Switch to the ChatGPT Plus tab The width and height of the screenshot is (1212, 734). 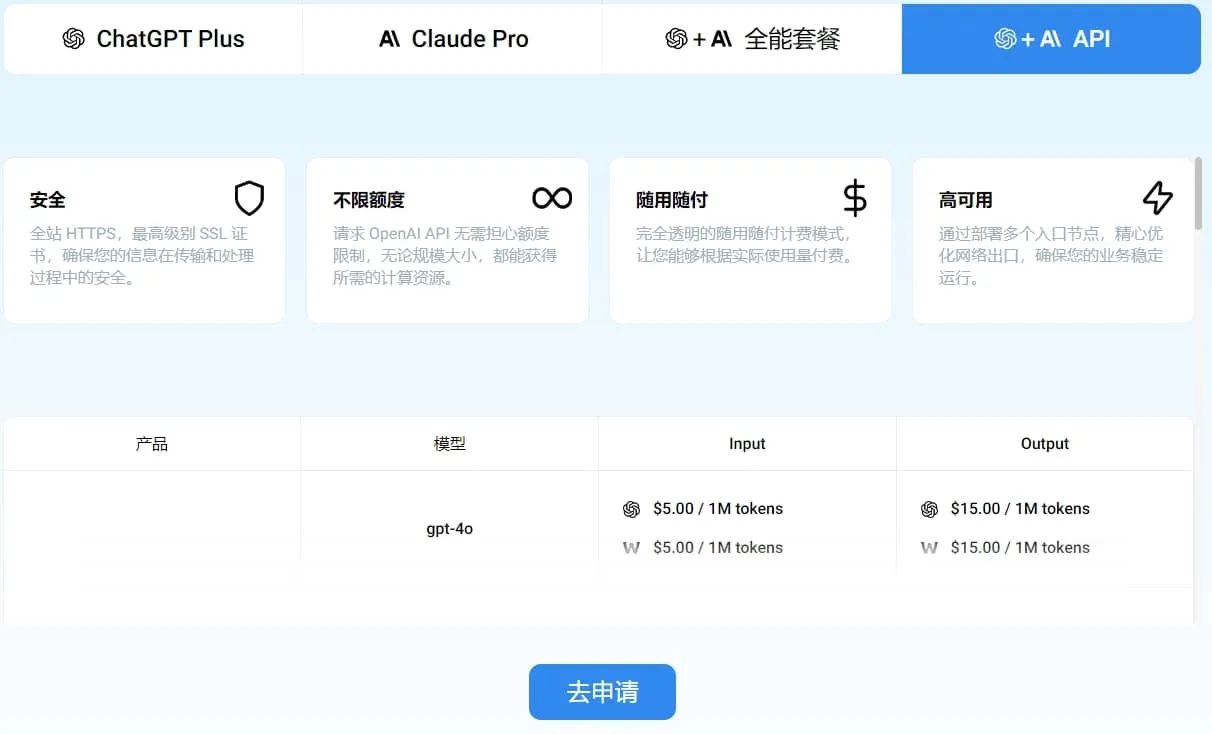(153, 39)
